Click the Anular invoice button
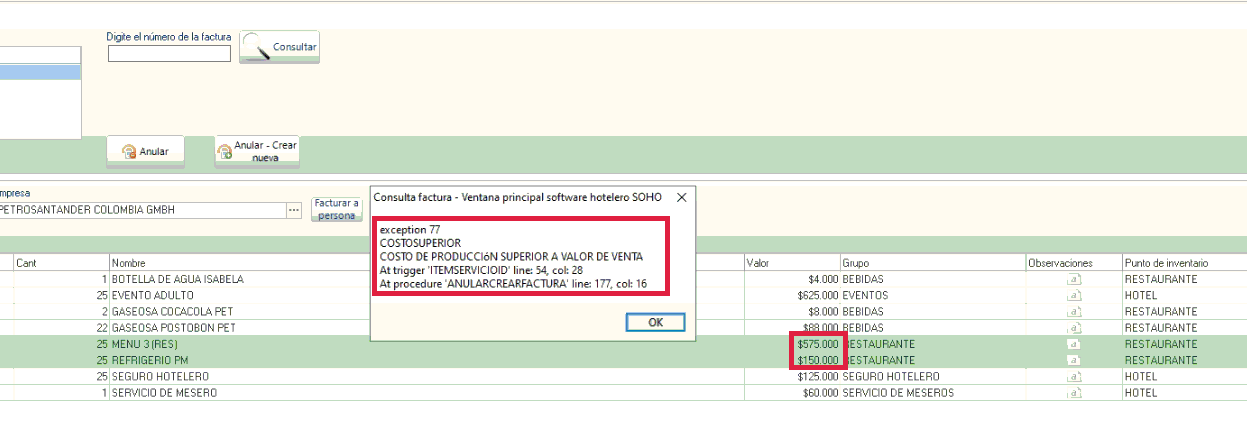The image size is (1247, 436). pyautogui.click(x=145, y=152)
